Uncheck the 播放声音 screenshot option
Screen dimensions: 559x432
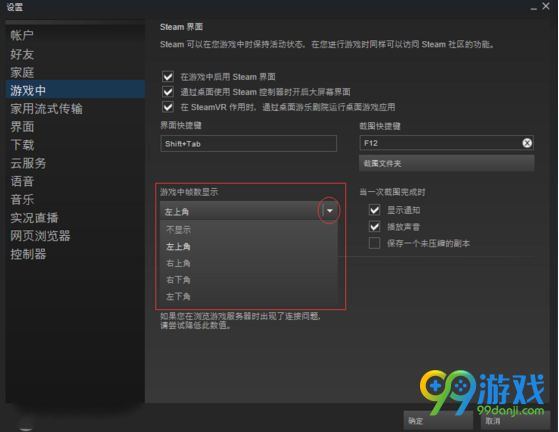(x=374, y=227)
